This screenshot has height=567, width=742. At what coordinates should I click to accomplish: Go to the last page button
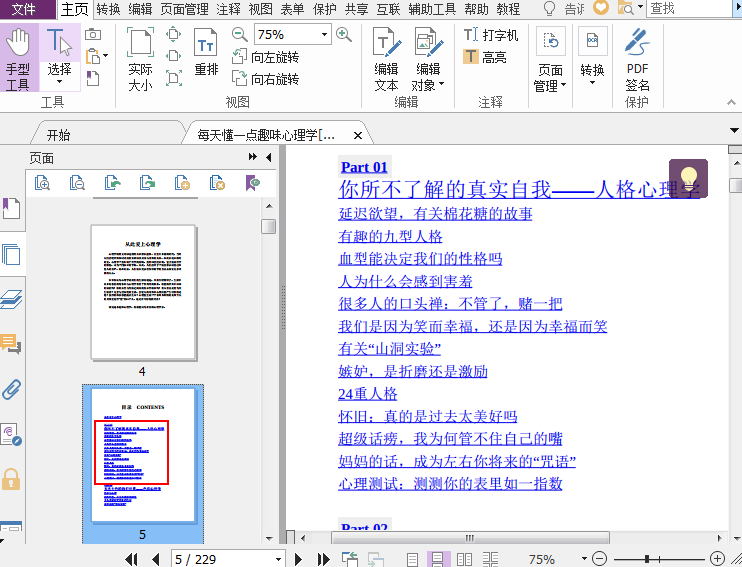coord(324,559)
